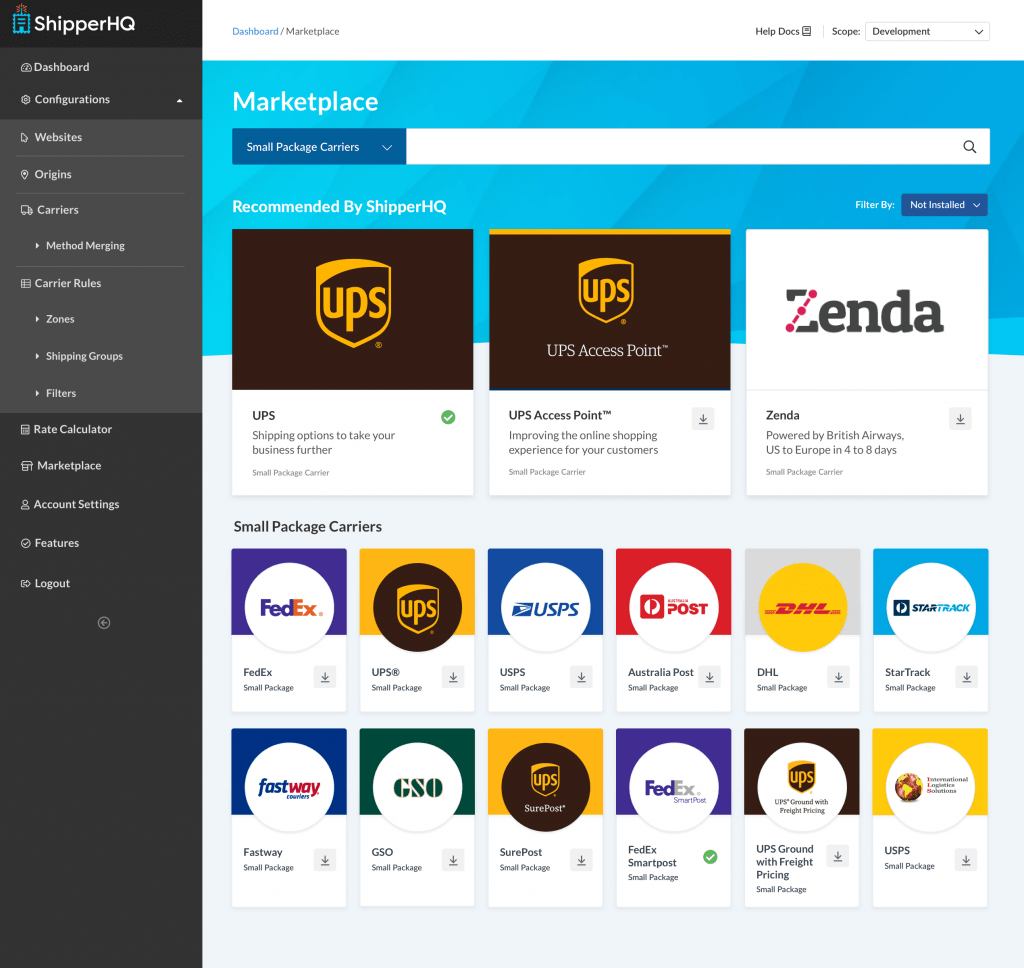Open Origins in the sidebar

46,174
